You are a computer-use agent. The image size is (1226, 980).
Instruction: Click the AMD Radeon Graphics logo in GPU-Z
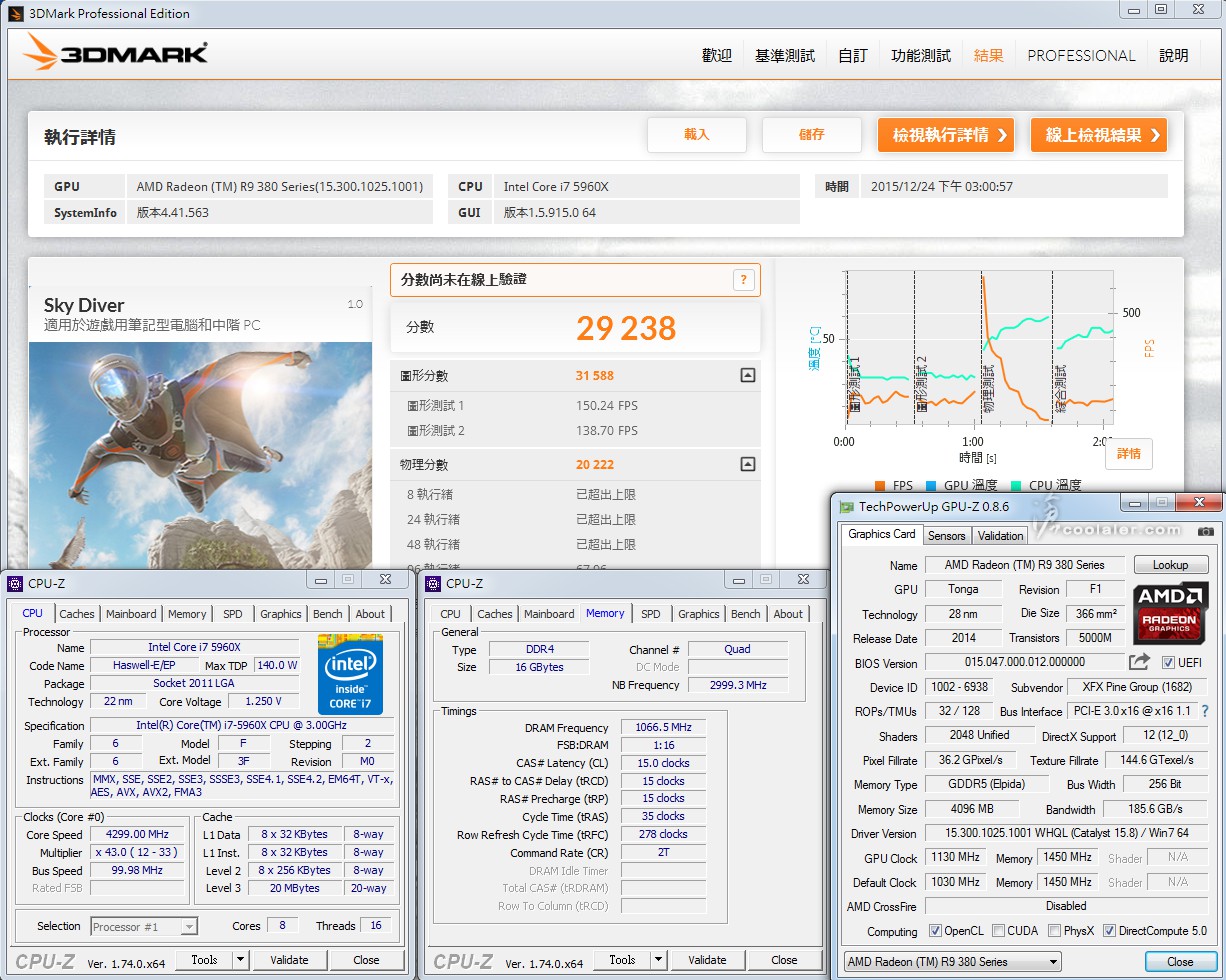click(x=1169, y=612)
